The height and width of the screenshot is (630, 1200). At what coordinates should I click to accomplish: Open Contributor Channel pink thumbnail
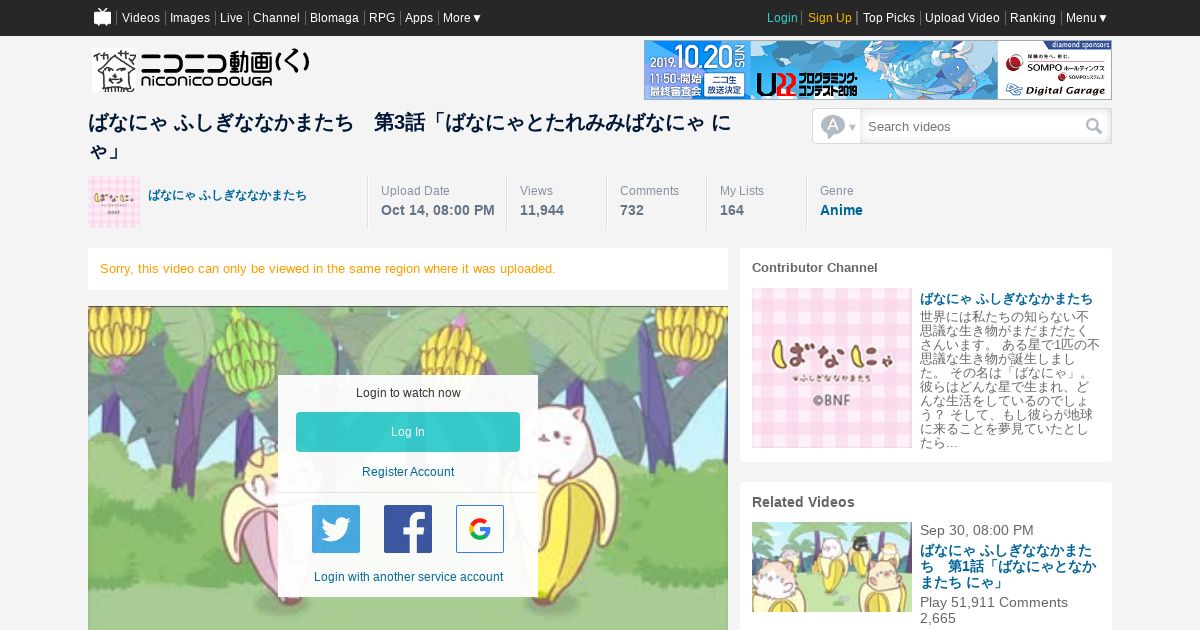click(x=832, y=368)
